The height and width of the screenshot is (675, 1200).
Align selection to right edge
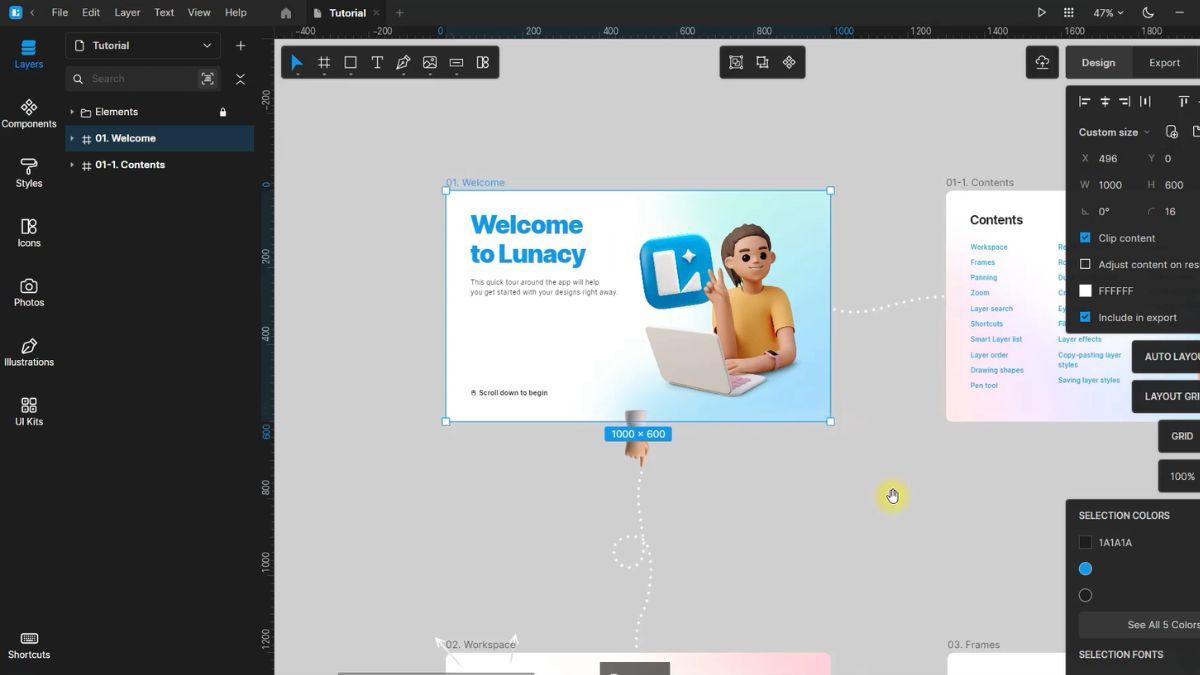coord(1125,101)
